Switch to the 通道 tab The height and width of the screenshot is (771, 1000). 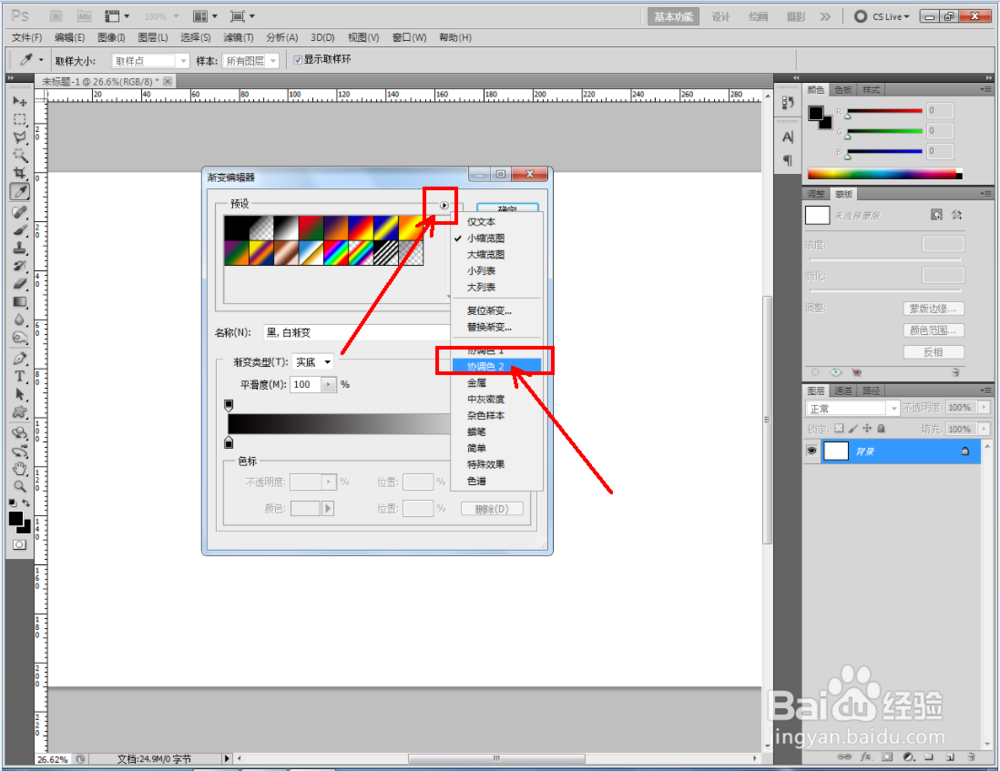[x=843, y=390]
